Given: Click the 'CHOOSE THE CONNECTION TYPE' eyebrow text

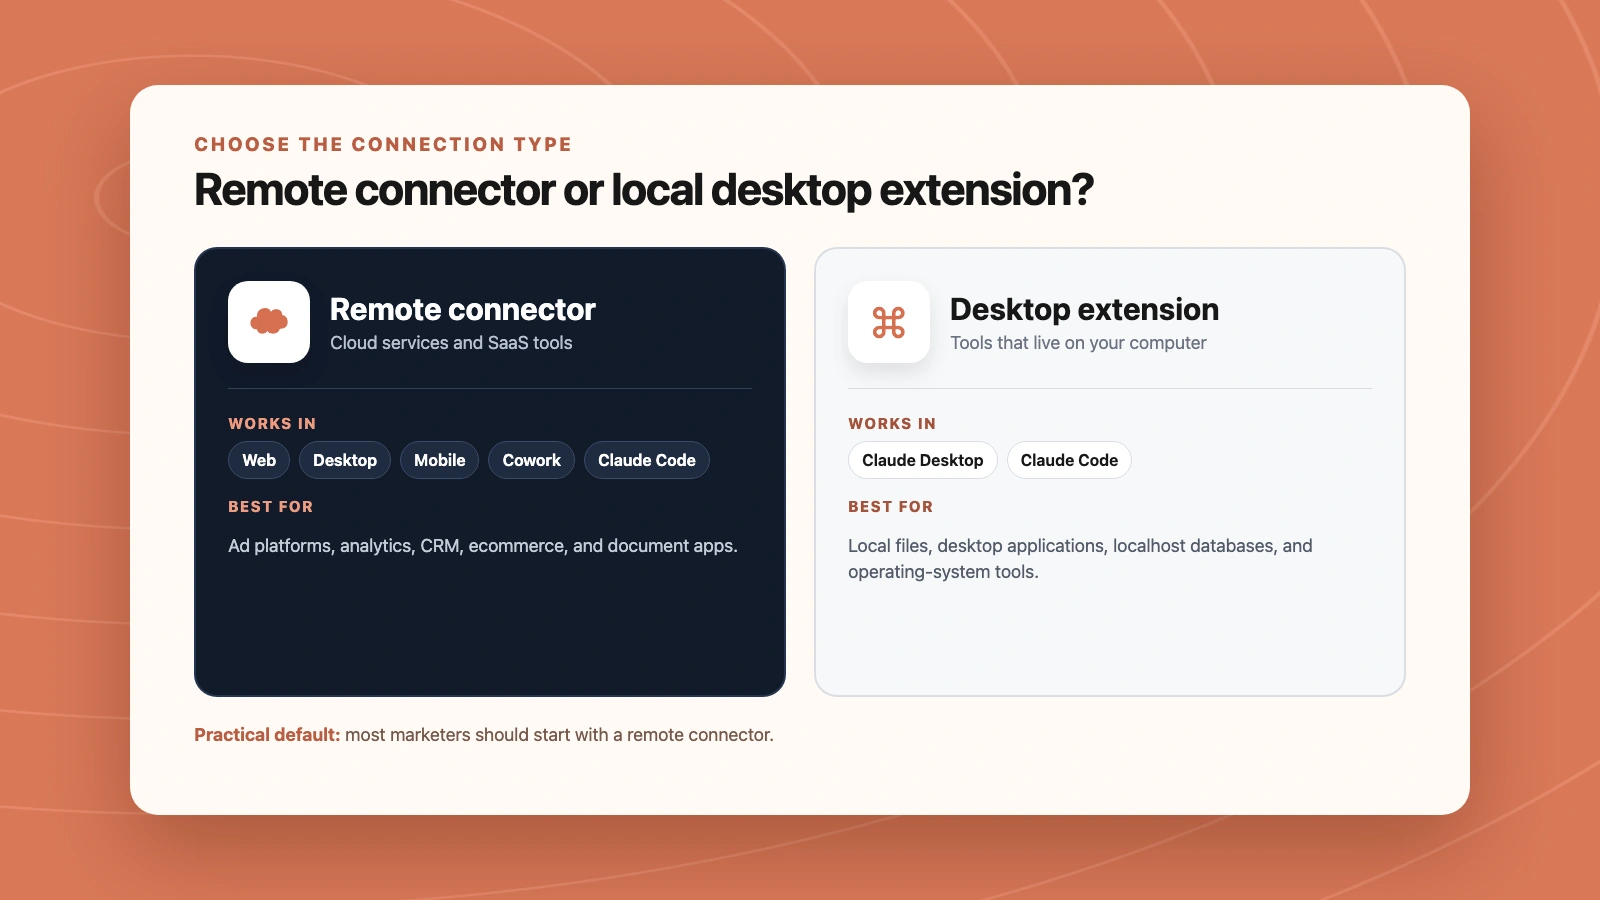Looking at the screenshot, I should click(383, 144).
